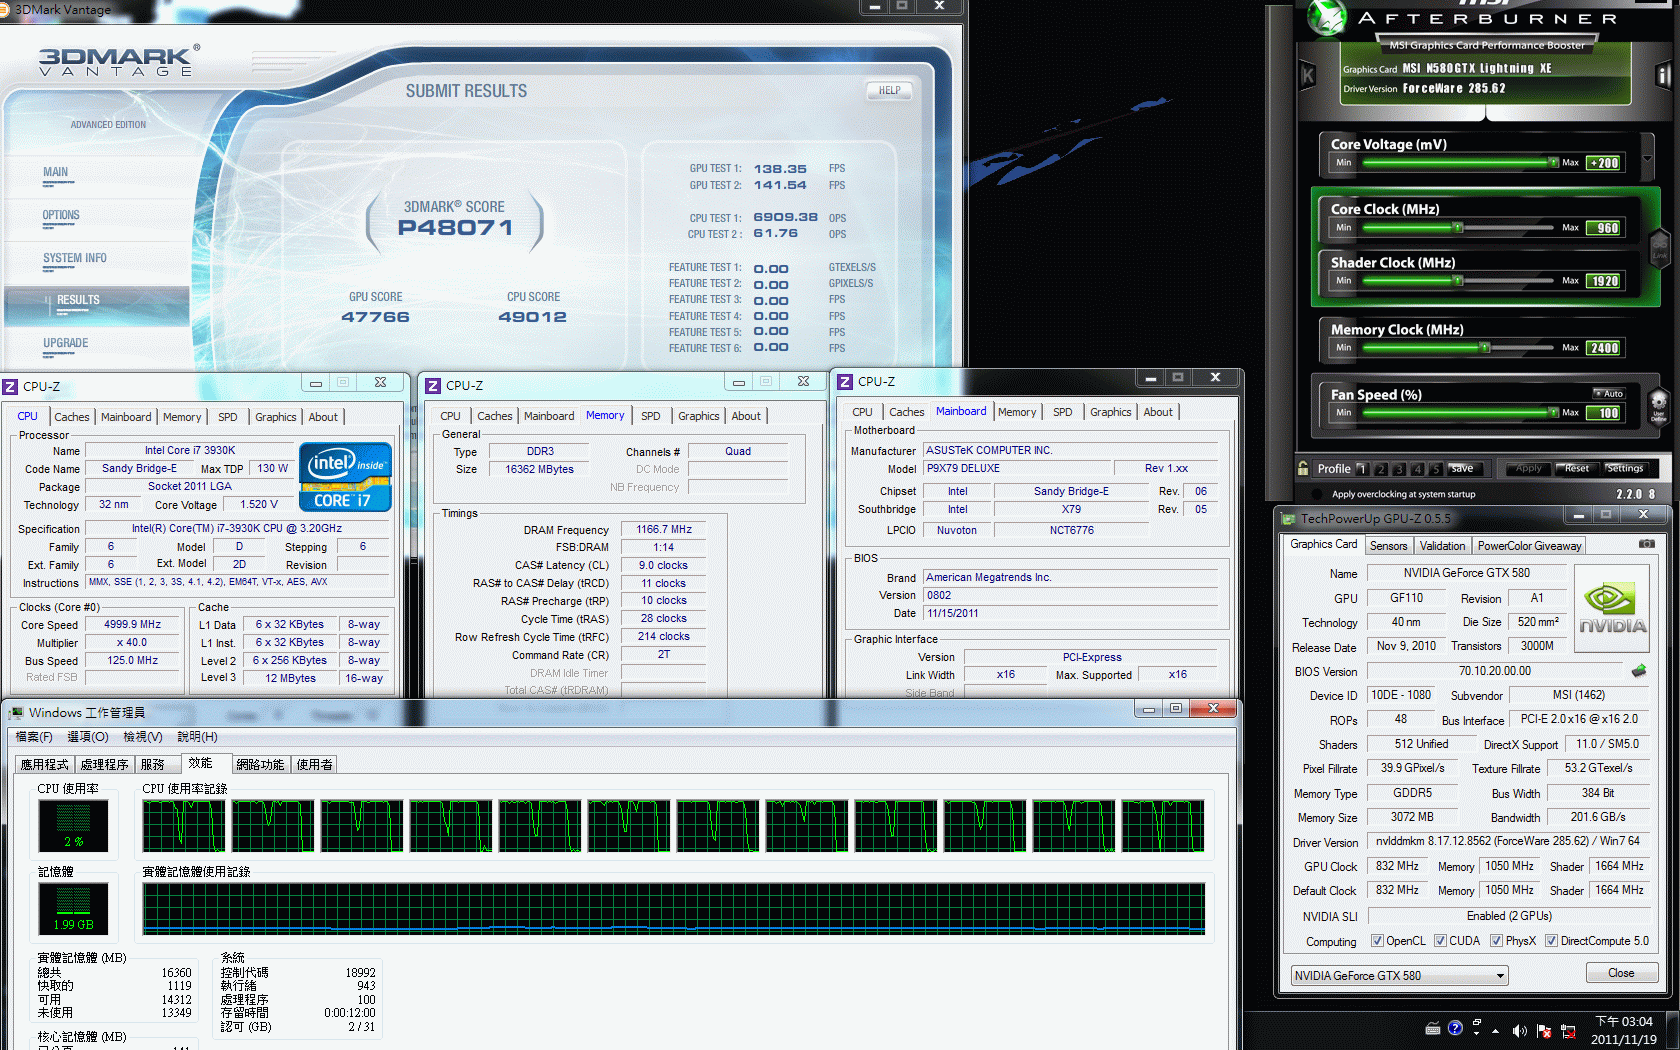Click the CPU-Z Z icon in Memory window title
This screenshot has height=1050, width=1680.
433,385
